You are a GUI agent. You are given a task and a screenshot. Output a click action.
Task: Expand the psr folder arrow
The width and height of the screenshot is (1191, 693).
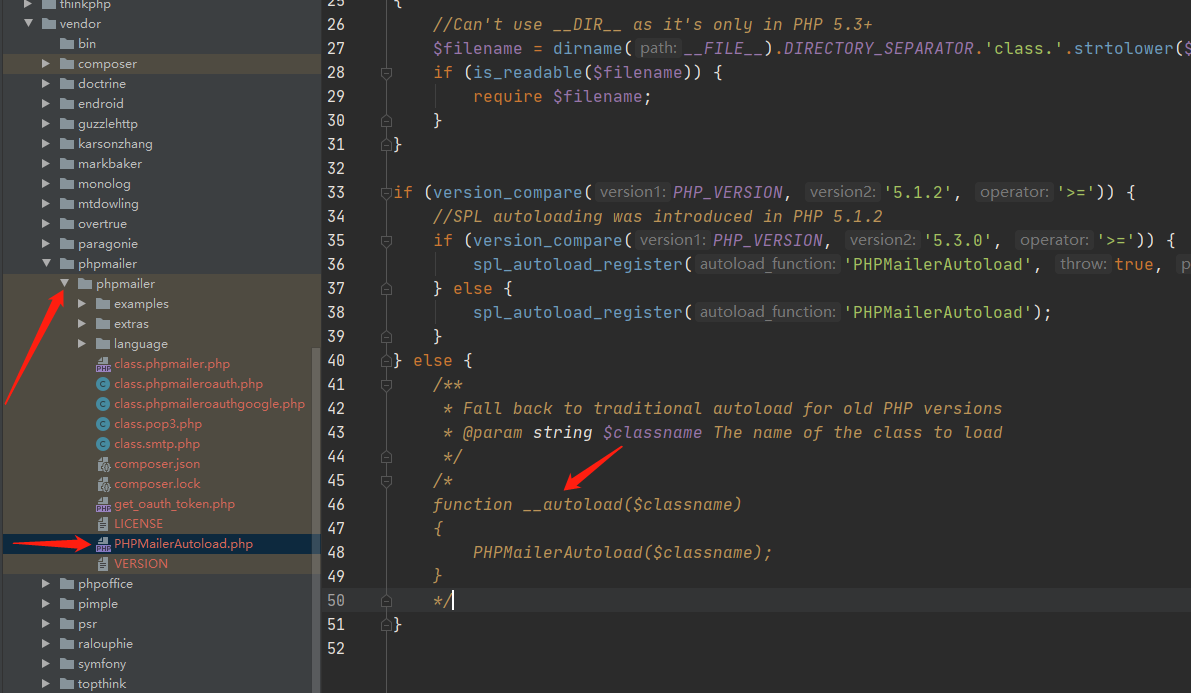click(x=46, y=624)
